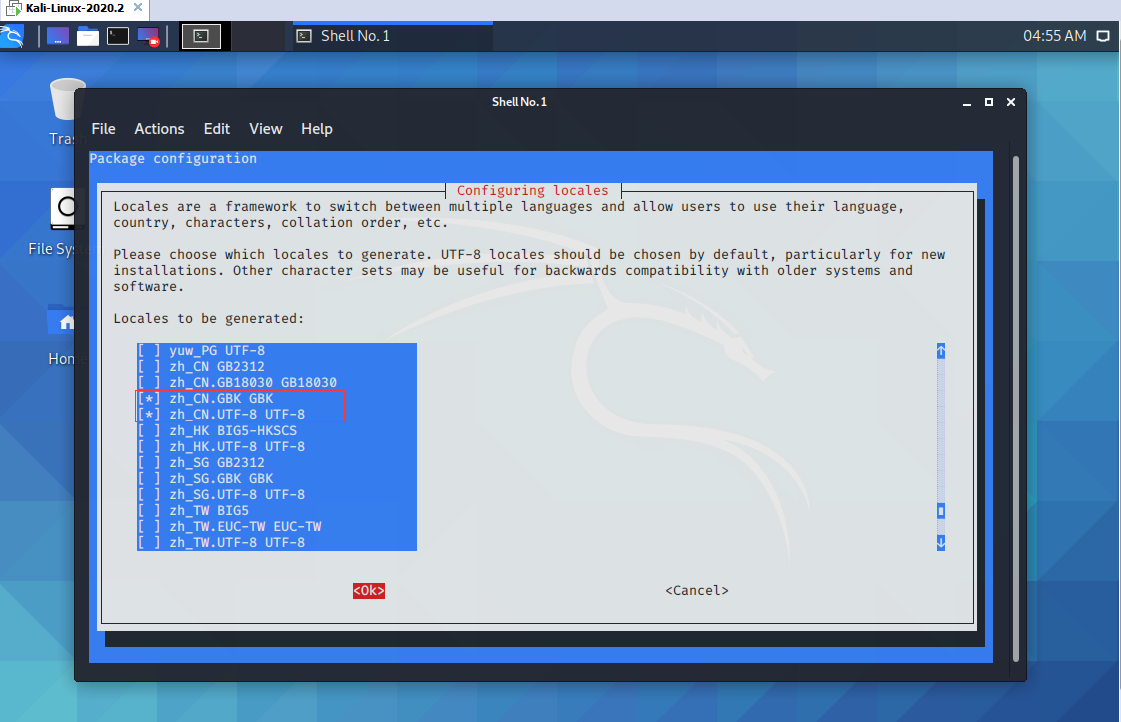1121x722 pixels.
Task: Click the Configuring locales dialog title
Action: click(x=533, y=190)
